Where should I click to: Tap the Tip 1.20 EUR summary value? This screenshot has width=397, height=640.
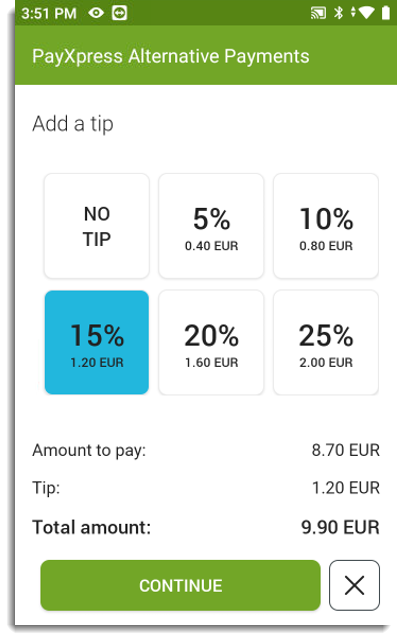(346, 488)
